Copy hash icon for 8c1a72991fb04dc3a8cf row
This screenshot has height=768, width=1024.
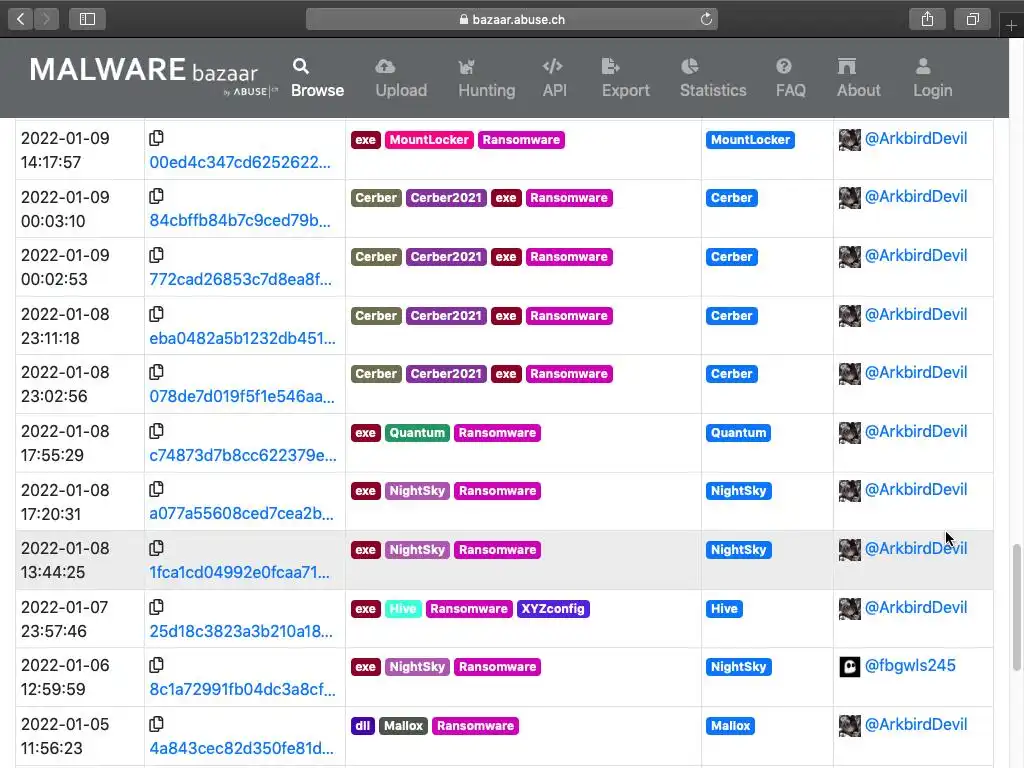point(156,665)
